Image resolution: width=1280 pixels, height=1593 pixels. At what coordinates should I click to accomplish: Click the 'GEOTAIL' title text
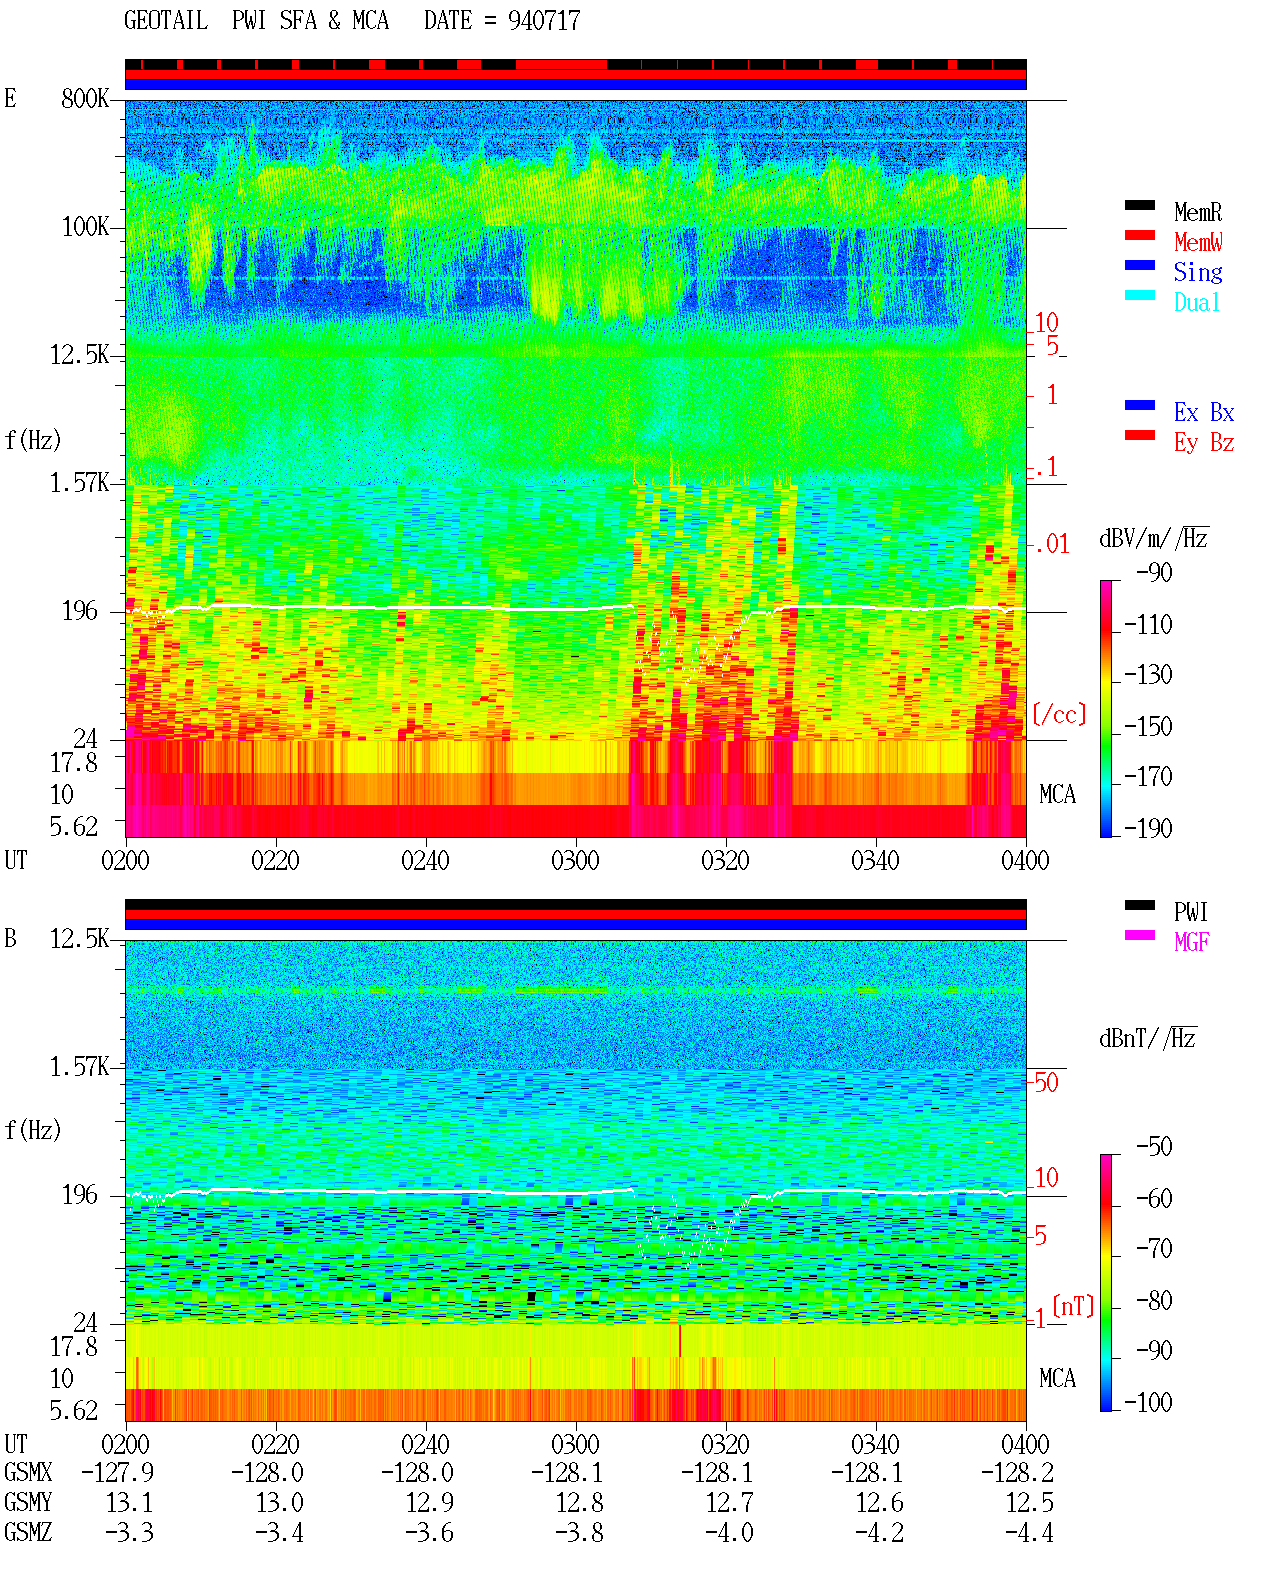click(166, 21)
